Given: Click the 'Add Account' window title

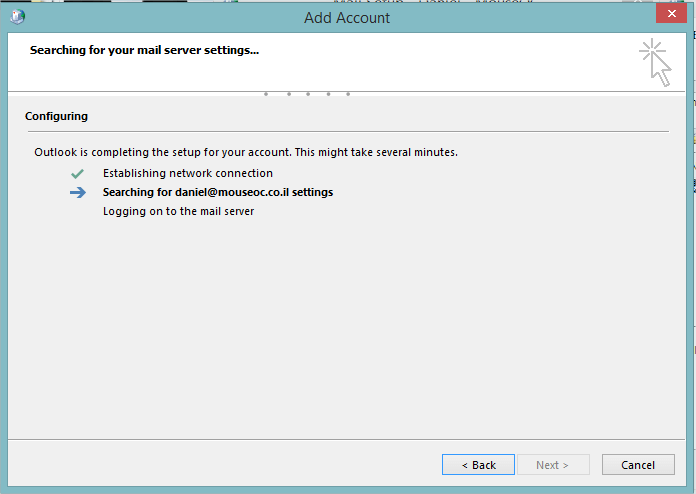Looking at the screenshot, I should (347, 18).
